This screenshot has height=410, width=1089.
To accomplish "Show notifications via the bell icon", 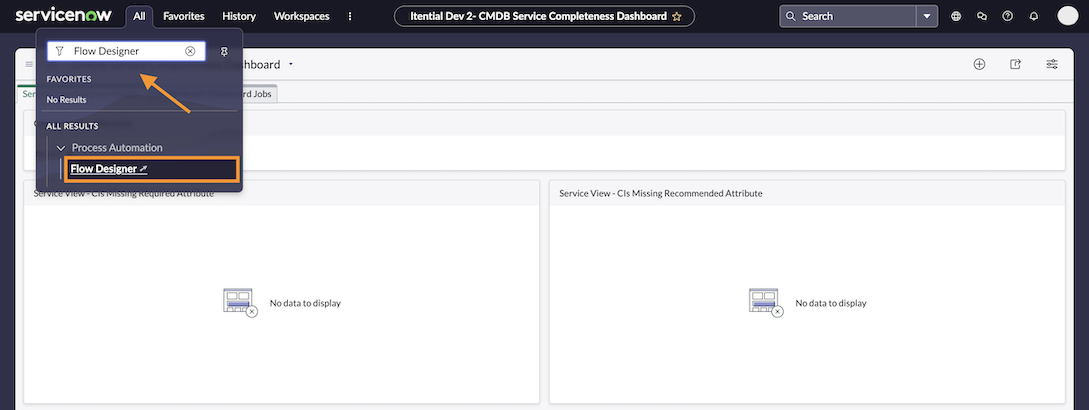I will pyautogui.click(x=1033, y=16).
